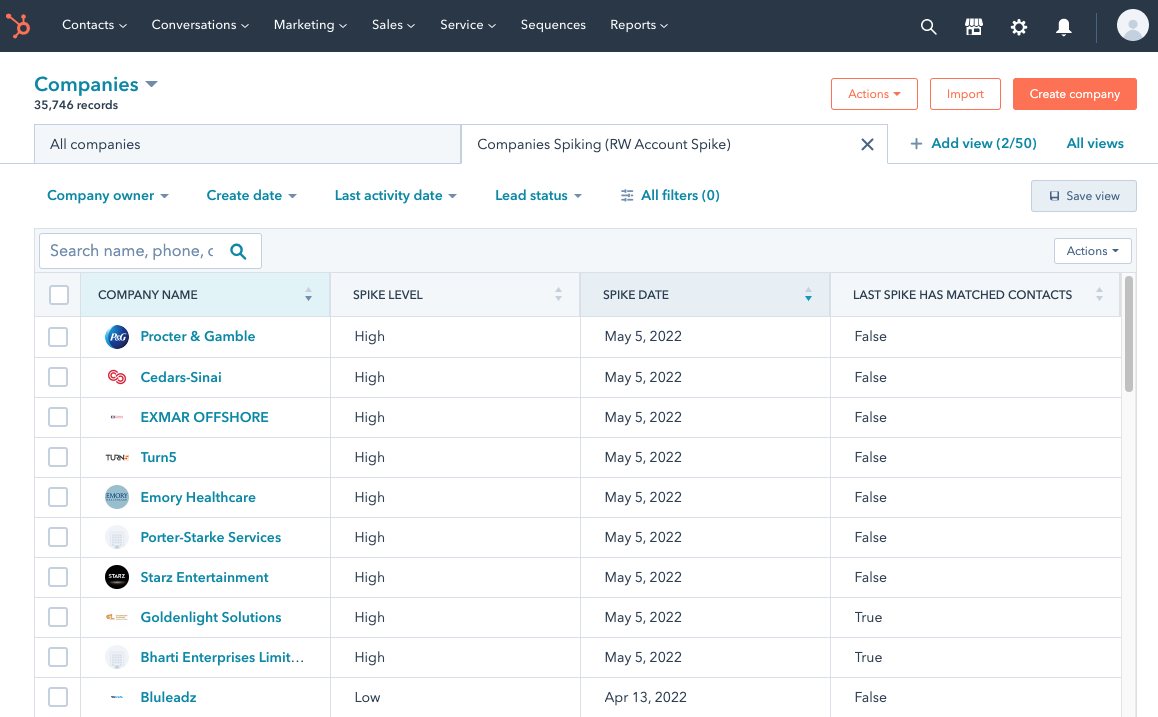Go to Sequences
The width and height of the screenshot is (1158, 717).
pyautogui.click(x=553, y=25)
